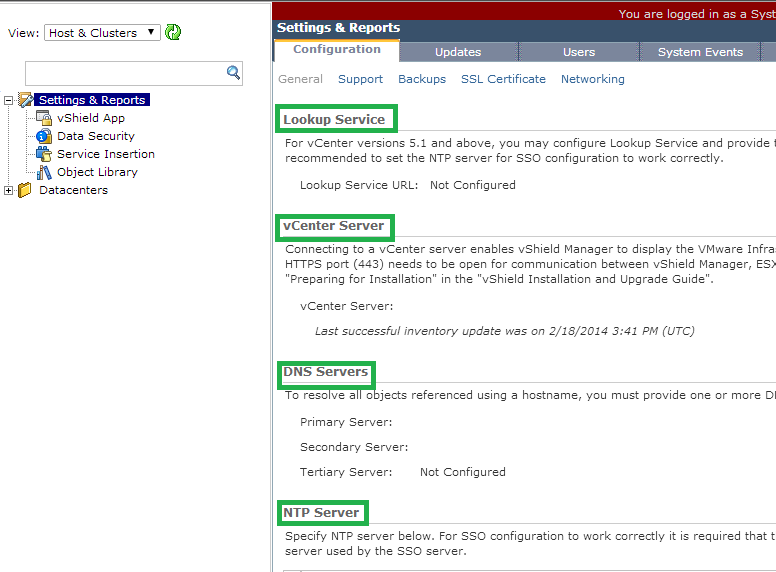
Task: Open the SSL Certificate link
Action: pyautogui.click(x=503, y=79)
